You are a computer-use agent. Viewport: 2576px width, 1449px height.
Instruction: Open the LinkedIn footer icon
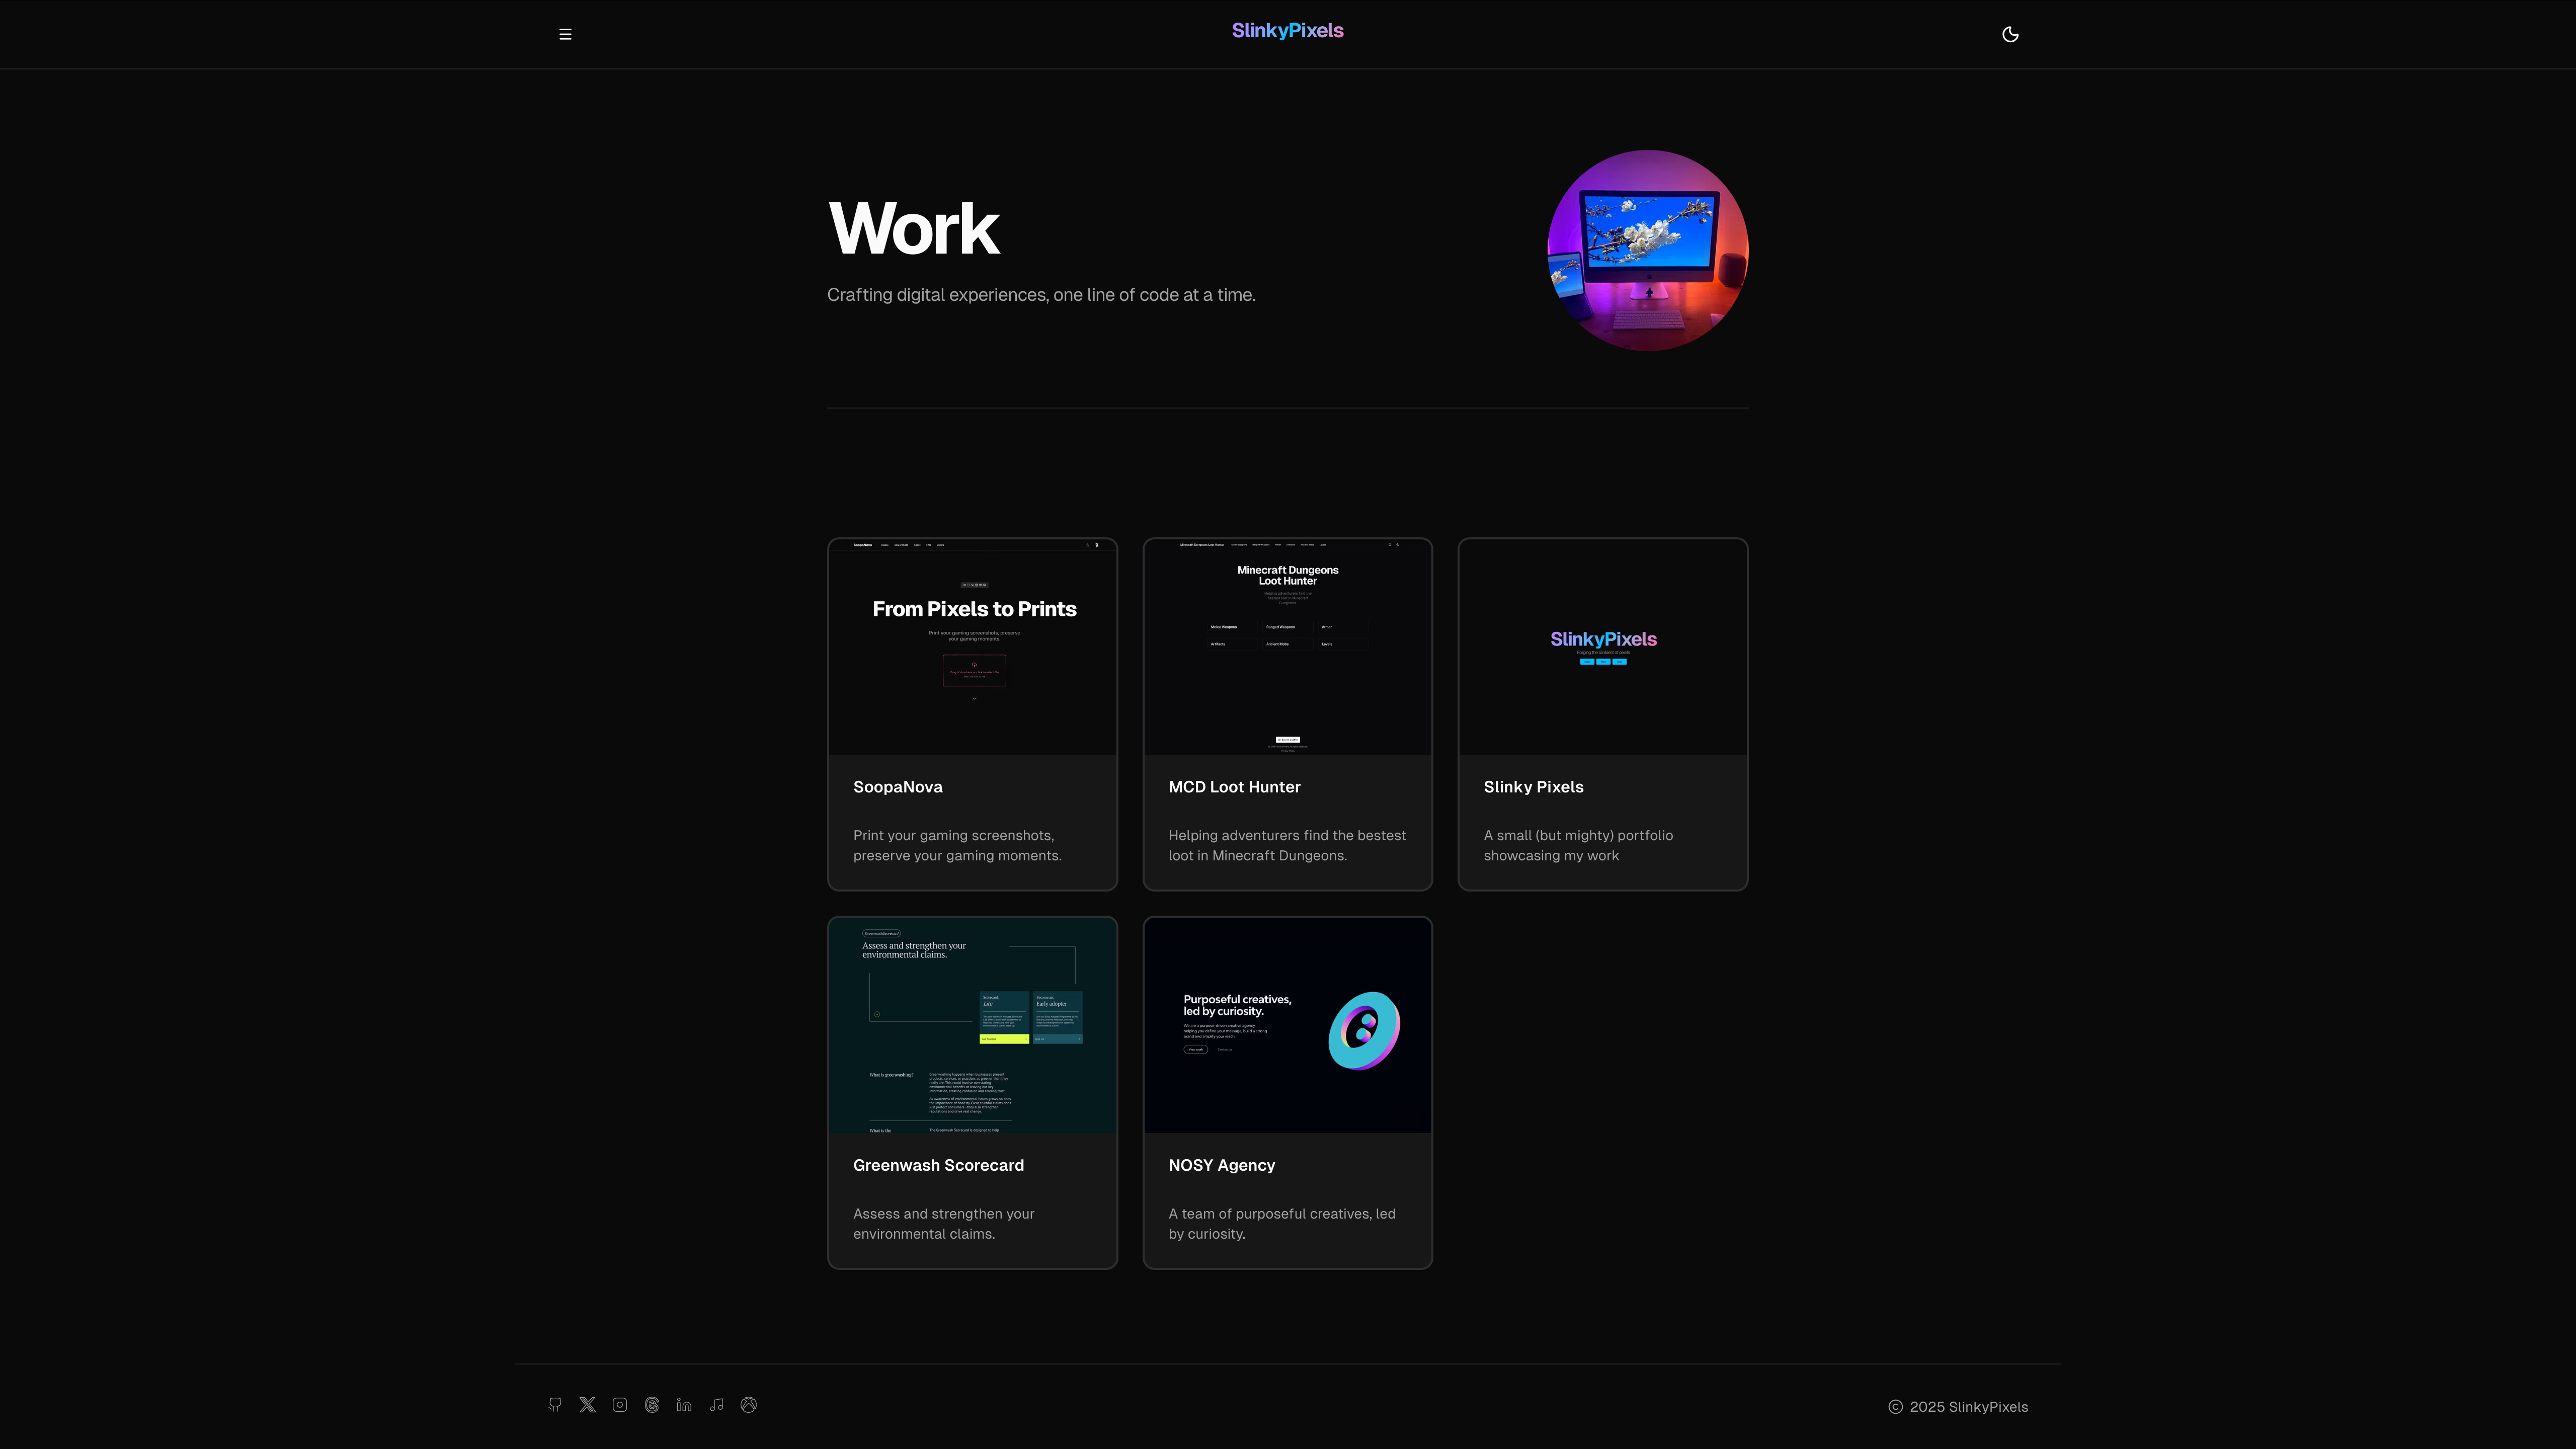(684, 1405)
